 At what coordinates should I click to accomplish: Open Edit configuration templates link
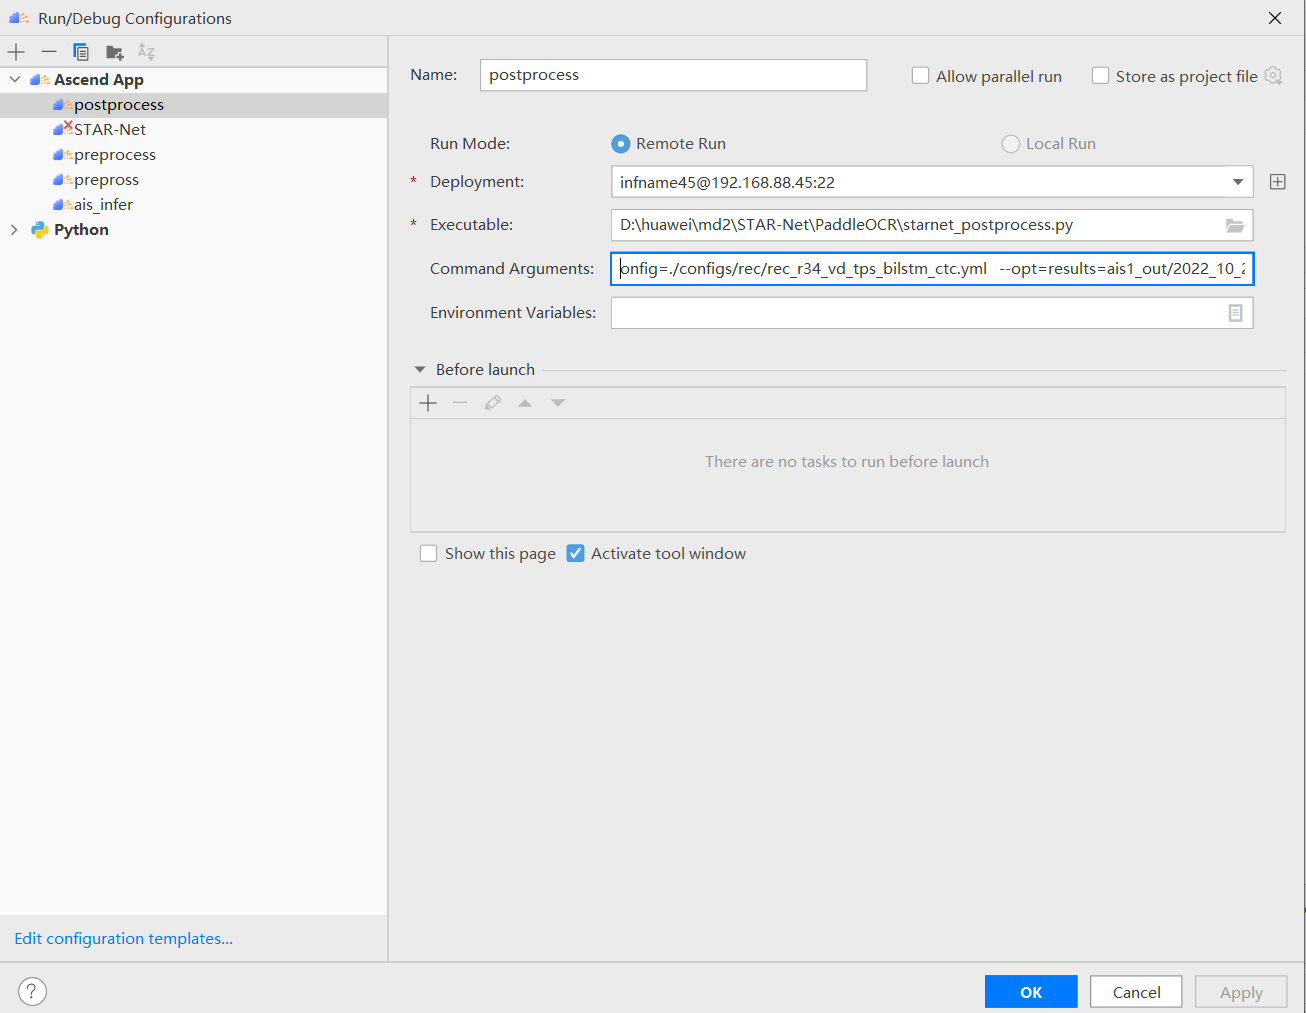point(123,939)
